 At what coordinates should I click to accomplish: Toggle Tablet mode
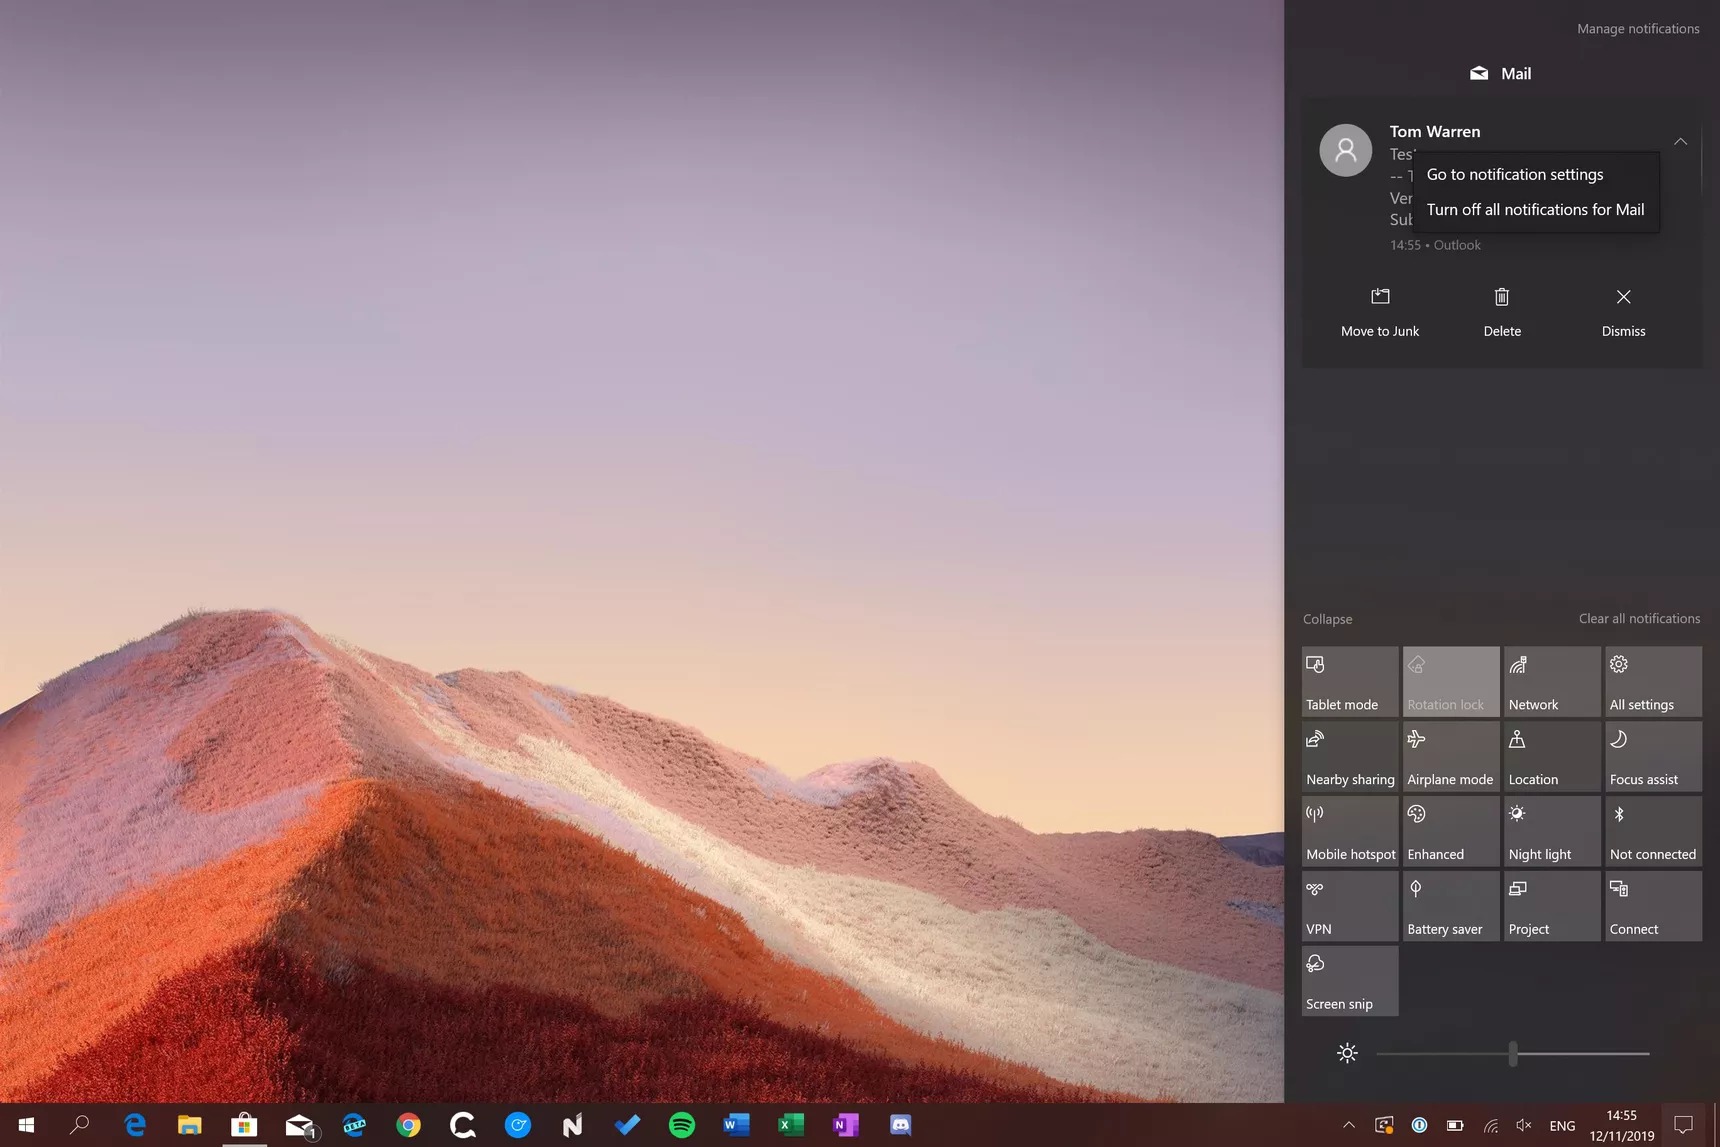[1349, 681]
